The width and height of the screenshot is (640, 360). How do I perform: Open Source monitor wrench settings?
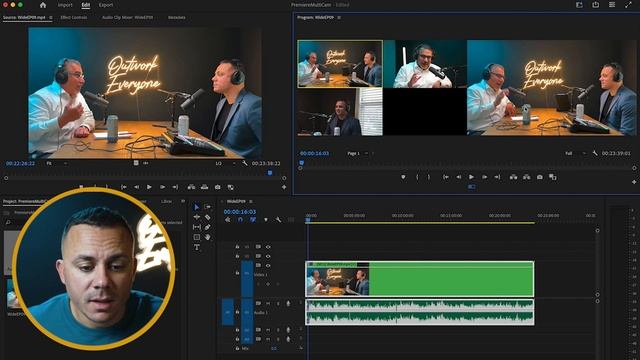pos(244,163)
